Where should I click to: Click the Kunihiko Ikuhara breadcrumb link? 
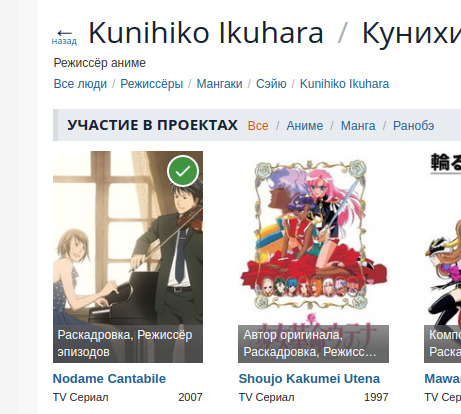(x=344, y=84)
